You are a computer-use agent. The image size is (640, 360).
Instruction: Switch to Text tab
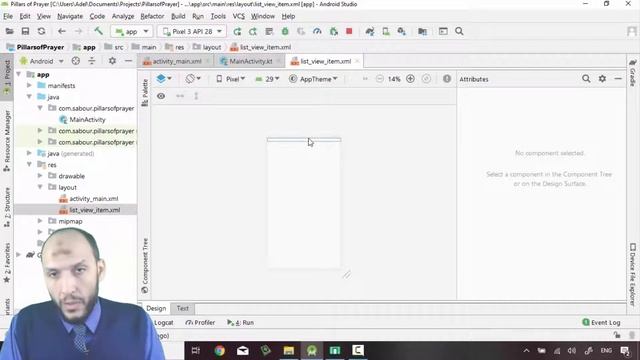point(182,309)
